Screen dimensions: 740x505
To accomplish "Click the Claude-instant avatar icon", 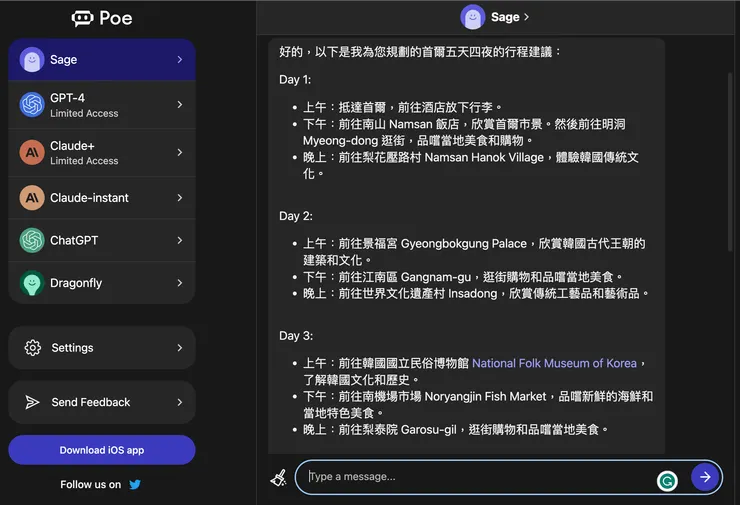I will click(32, 197).
